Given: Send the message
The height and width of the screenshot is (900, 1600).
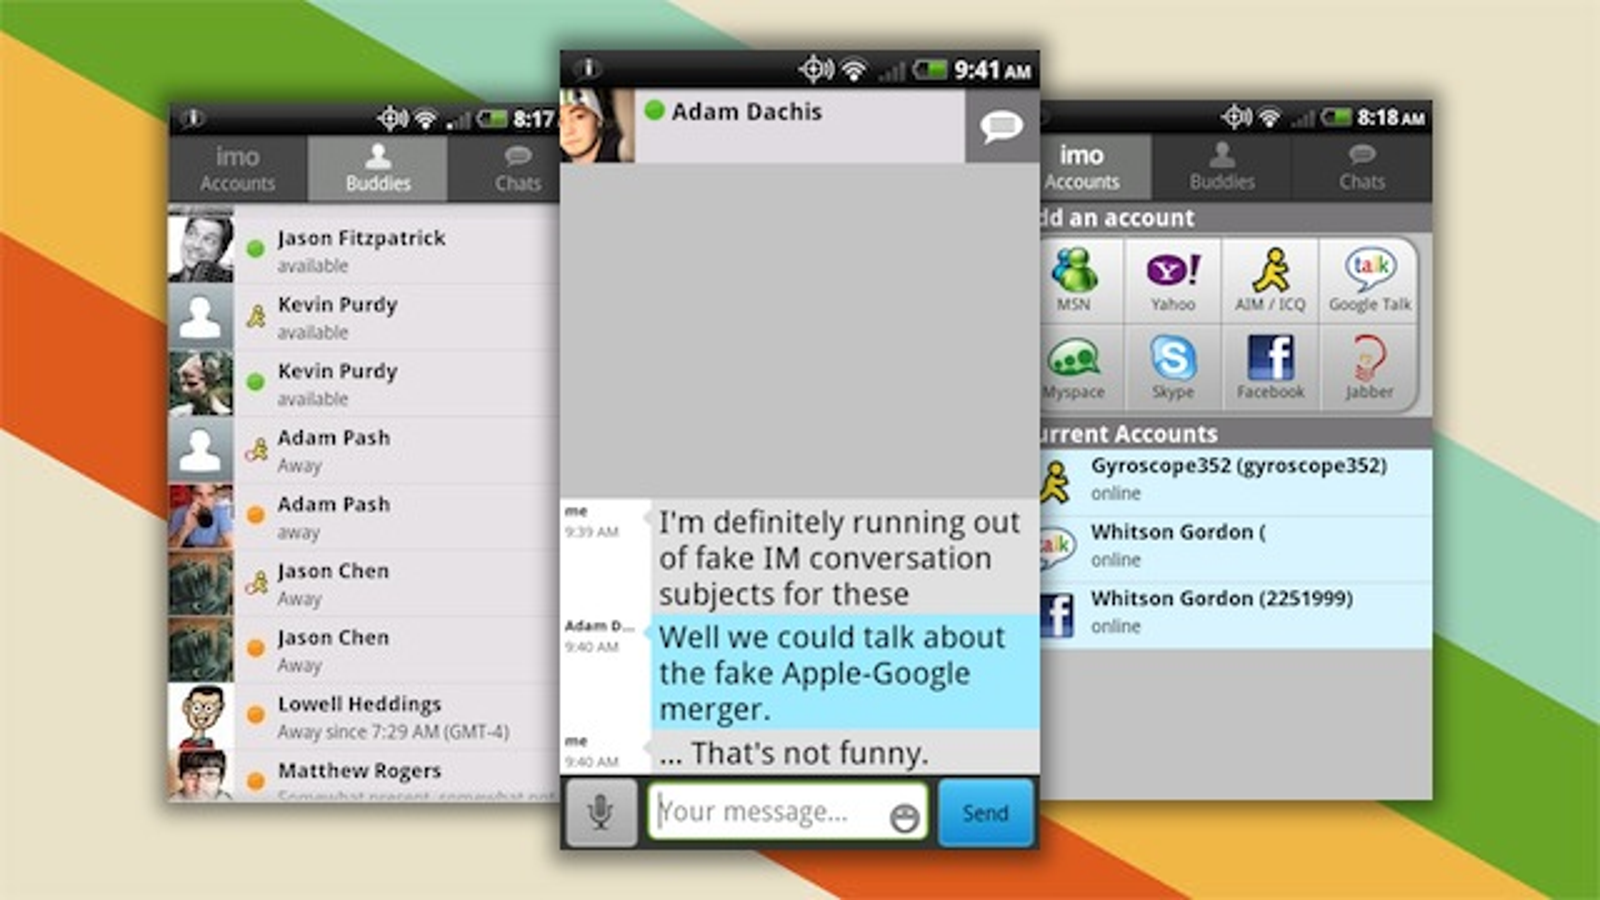Looking at the screenshot, I should coord(985,813).
